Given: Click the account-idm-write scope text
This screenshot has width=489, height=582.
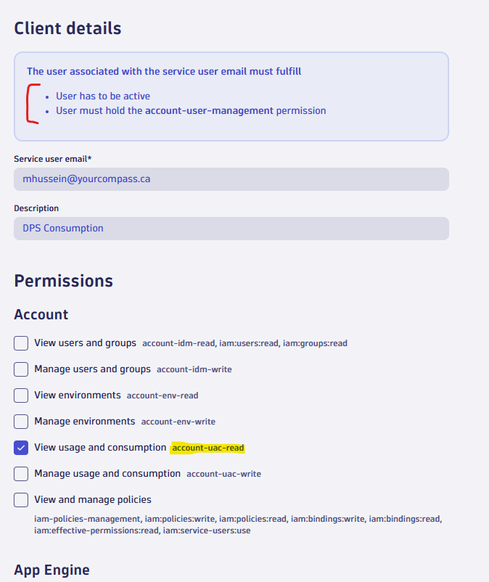Looking at the screenshot, I should coord(194,369).
